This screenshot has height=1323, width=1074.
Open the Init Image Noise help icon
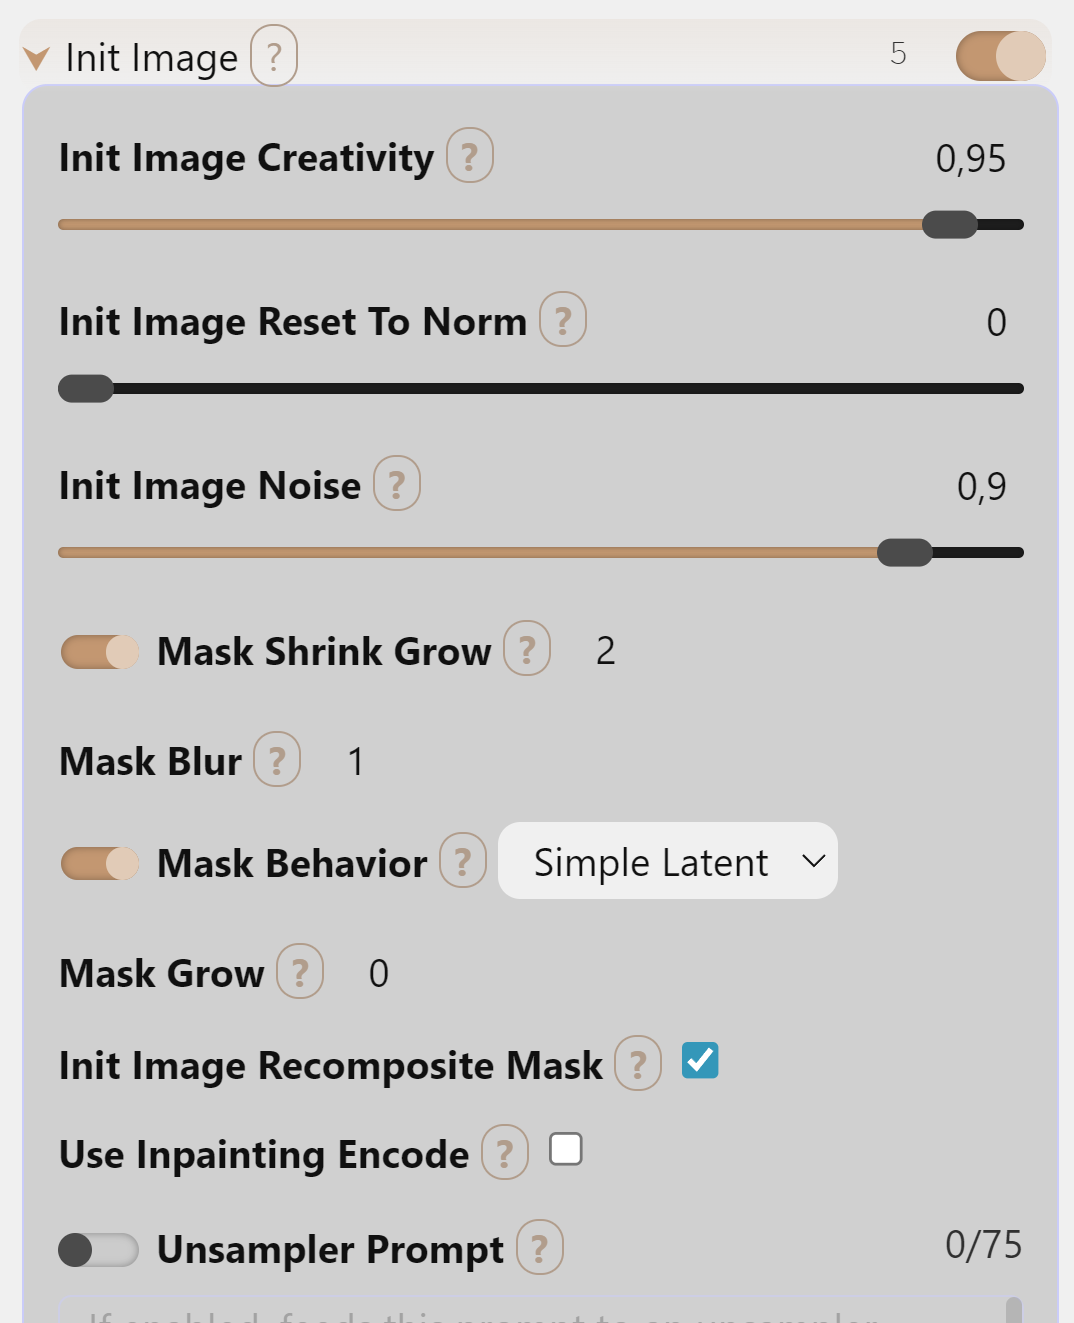(x=396, y=484)
